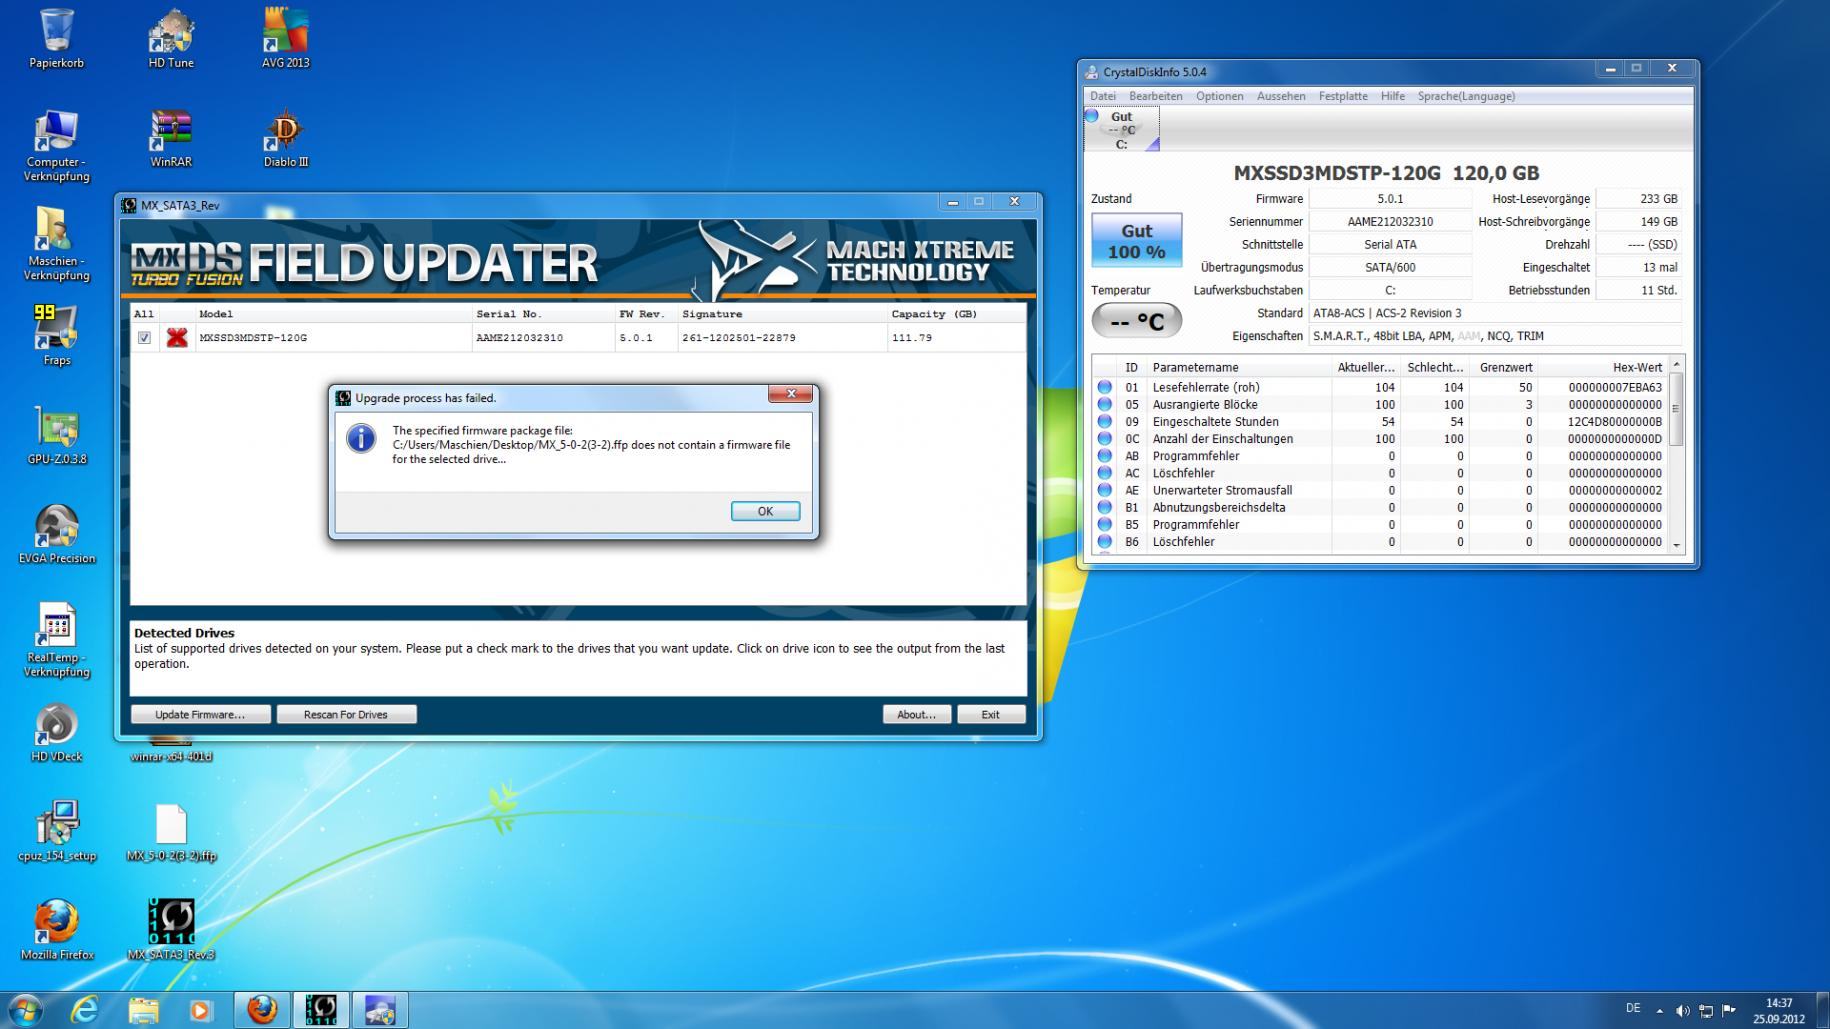
Task: Click the Firmware value field 5.0.1 in CrystalDiskInfo
Action: pos(1390,199)
